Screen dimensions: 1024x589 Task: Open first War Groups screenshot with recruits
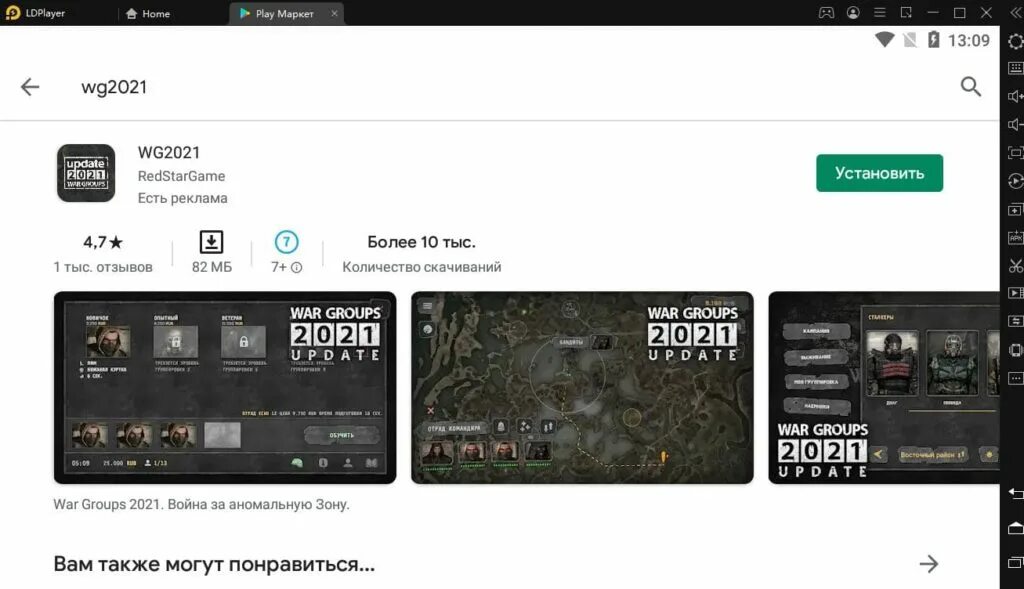[x=225, y=388]
